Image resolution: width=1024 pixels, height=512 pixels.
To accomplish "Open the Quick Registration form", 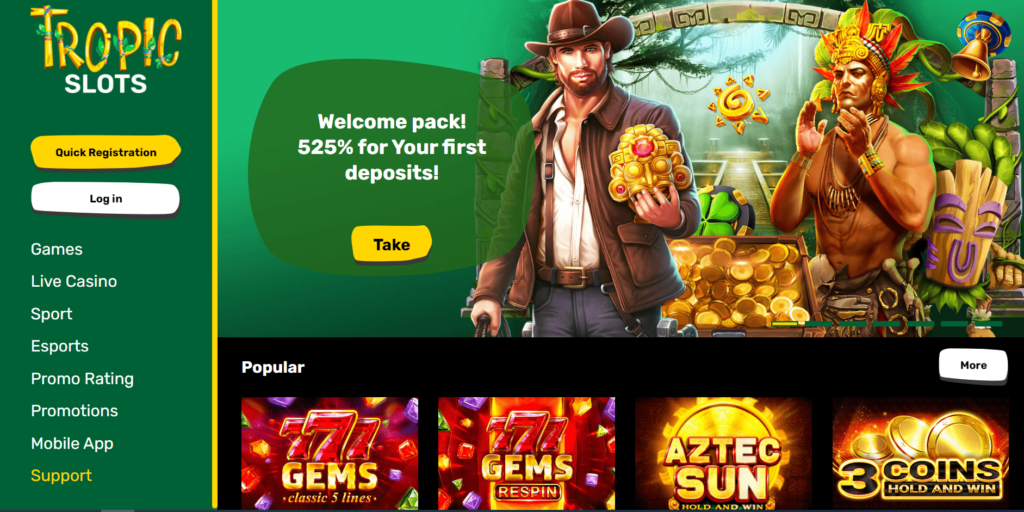I will [x=106, y=152].
